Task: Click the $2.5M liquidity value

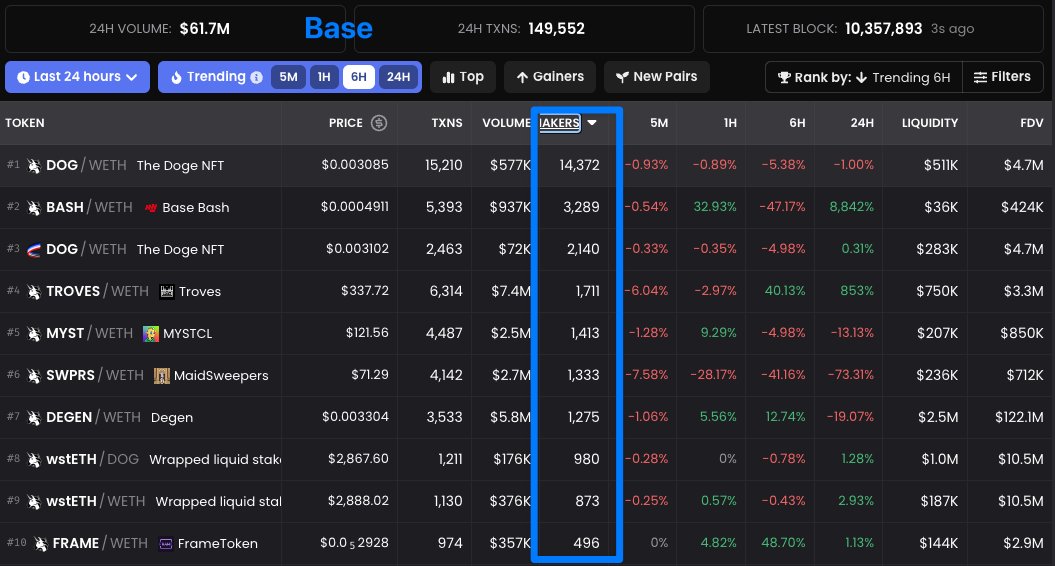Action: (x=938, y=417)
